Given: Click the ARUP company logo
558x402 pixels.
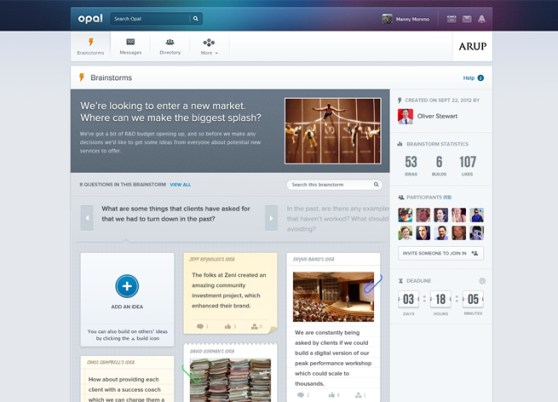Looking at the screenshot, I should 473,46.
